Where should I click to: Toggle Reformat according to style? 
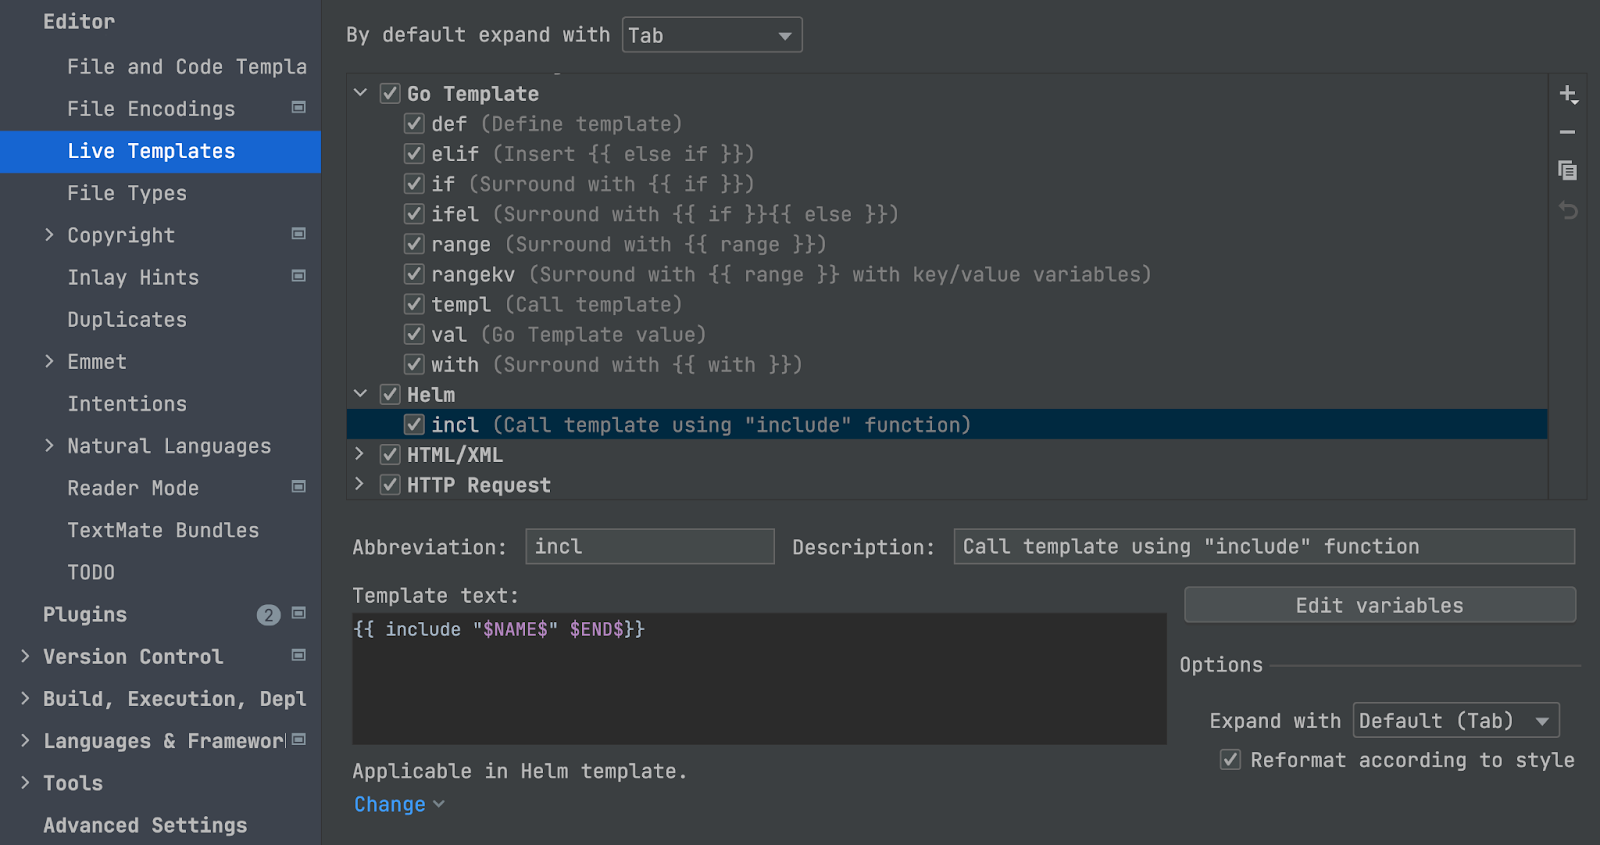[1231, 760]
